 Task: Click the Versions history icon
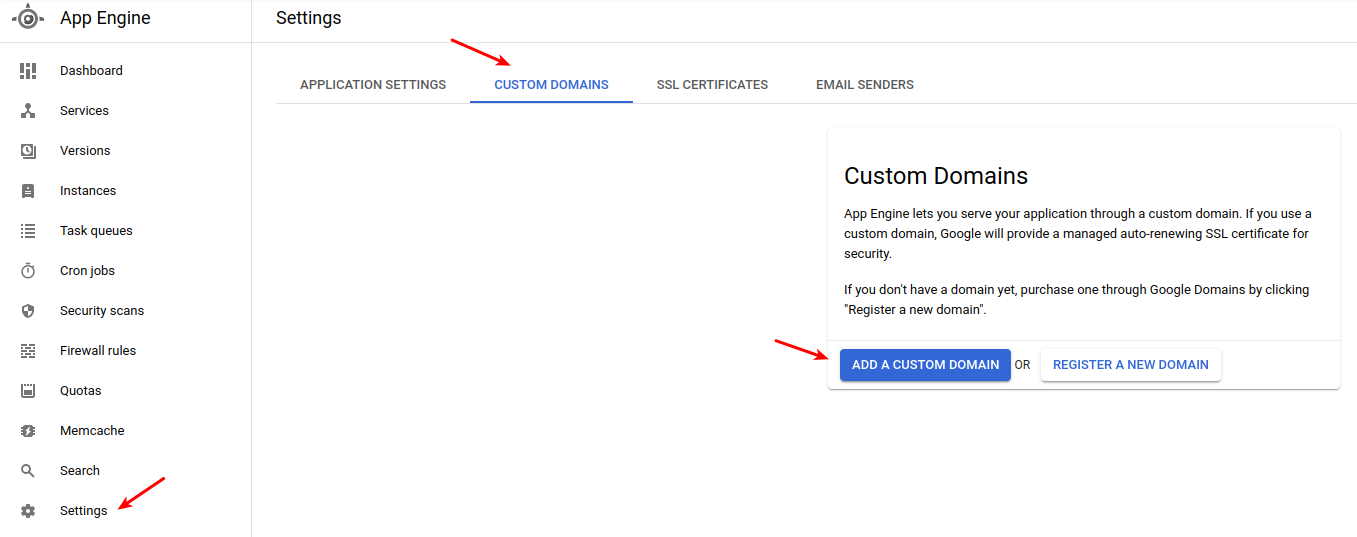[28, 151]
